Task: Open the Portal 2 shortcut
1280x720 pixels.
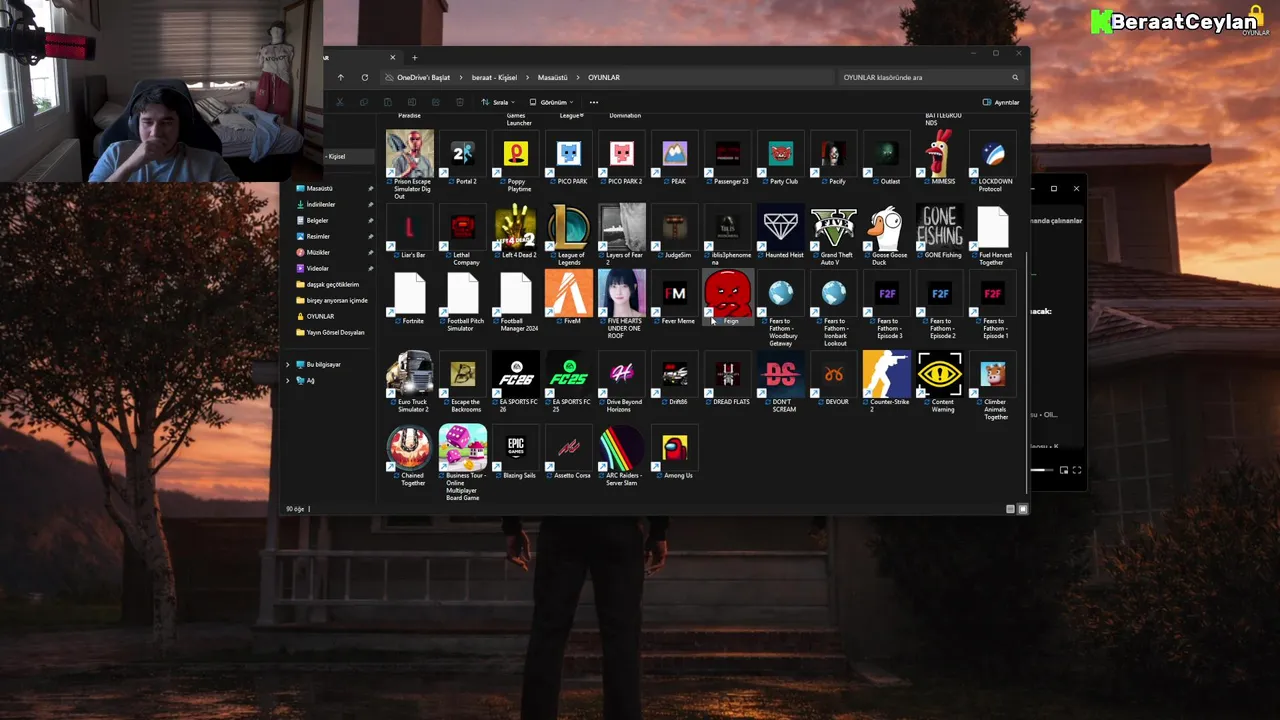Action: (462, 158)
